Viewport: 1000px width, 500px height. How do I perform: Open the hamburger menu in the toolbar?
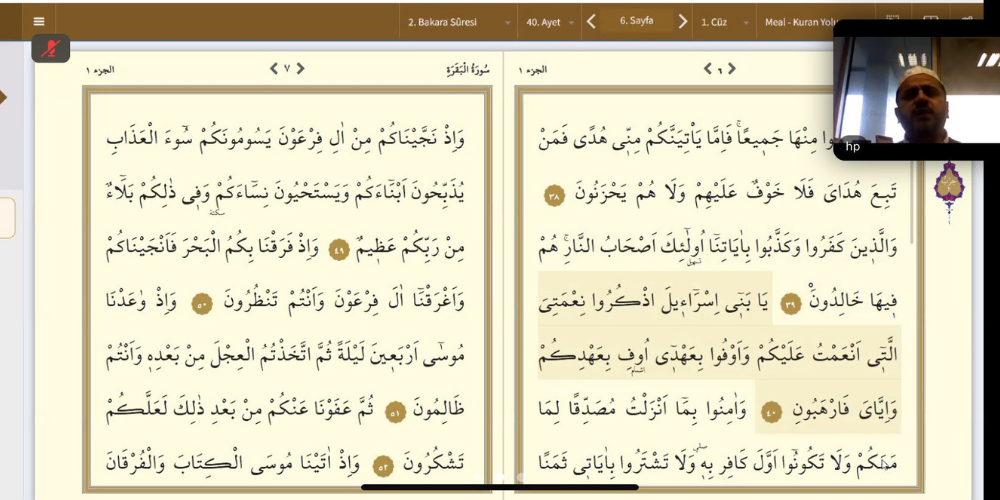[x=38, y=21]
